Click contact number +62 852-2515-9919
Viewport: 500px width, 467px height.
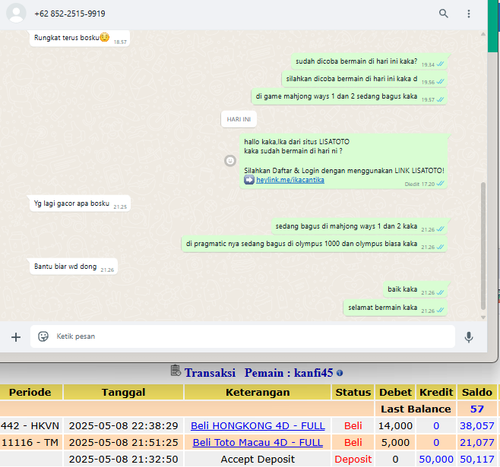point(70,14)
